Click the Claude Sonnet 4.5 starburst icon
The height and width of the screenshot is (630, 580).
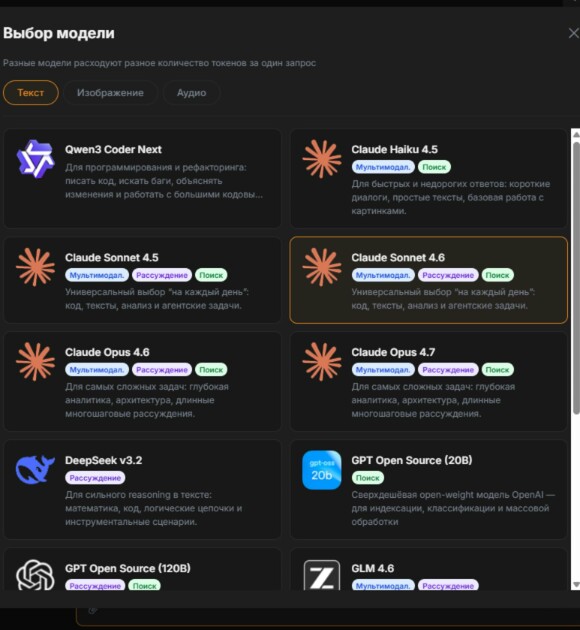(35, 267)
